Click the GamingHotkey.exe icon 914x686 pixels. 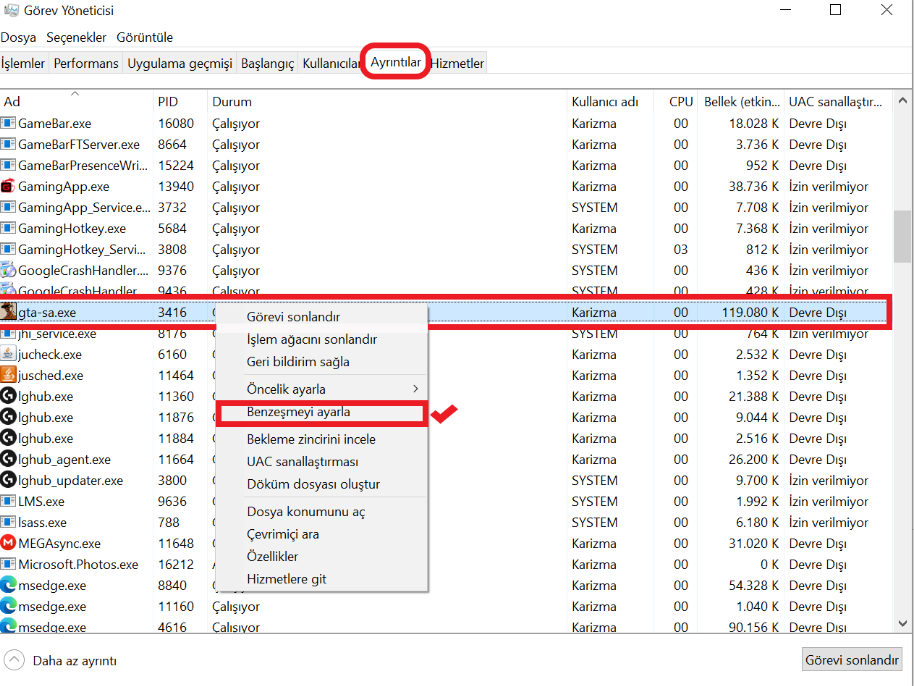click(x=8, y=228)
